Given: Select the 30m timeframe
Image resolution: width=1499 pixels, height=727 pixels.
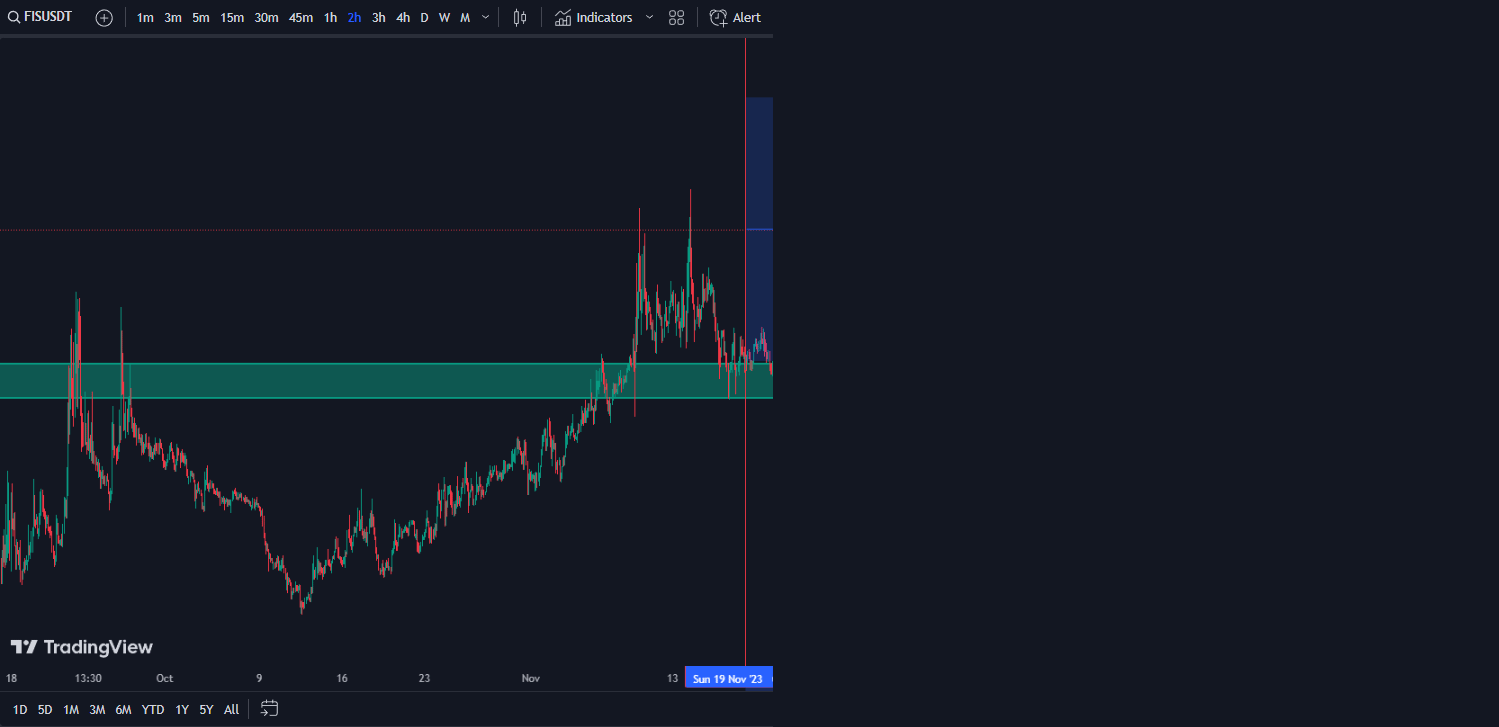Looking at the screenshot, I should coord(266,18).
